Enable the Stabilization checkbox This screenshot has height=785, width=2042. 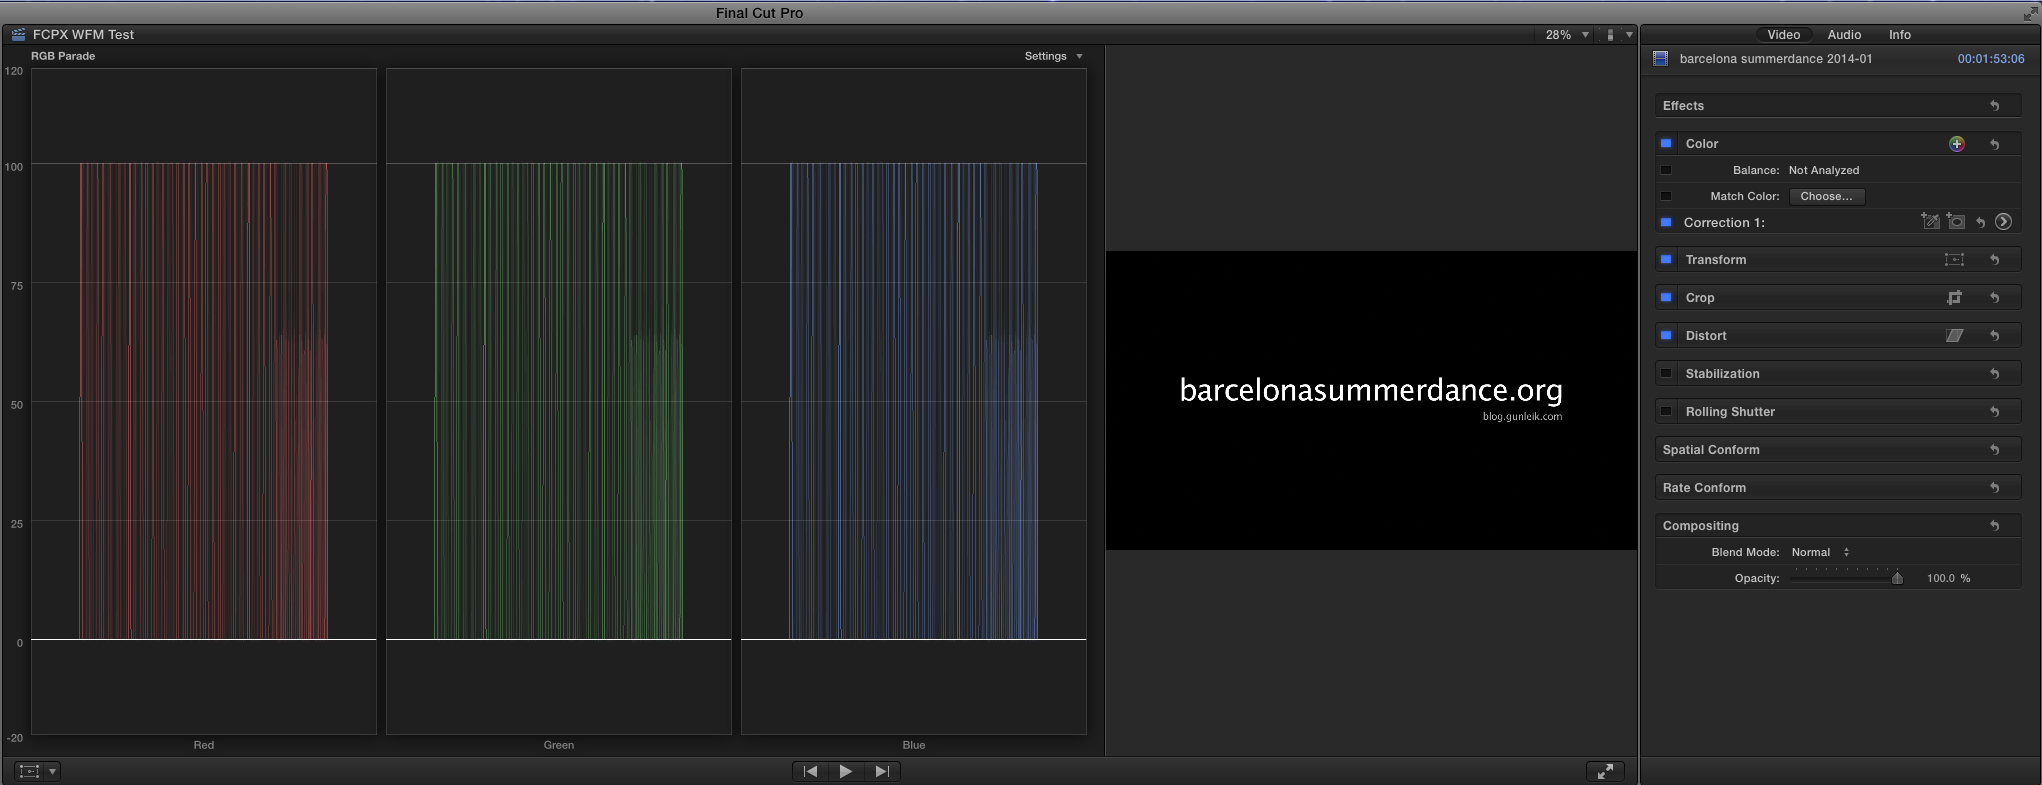1666,374
